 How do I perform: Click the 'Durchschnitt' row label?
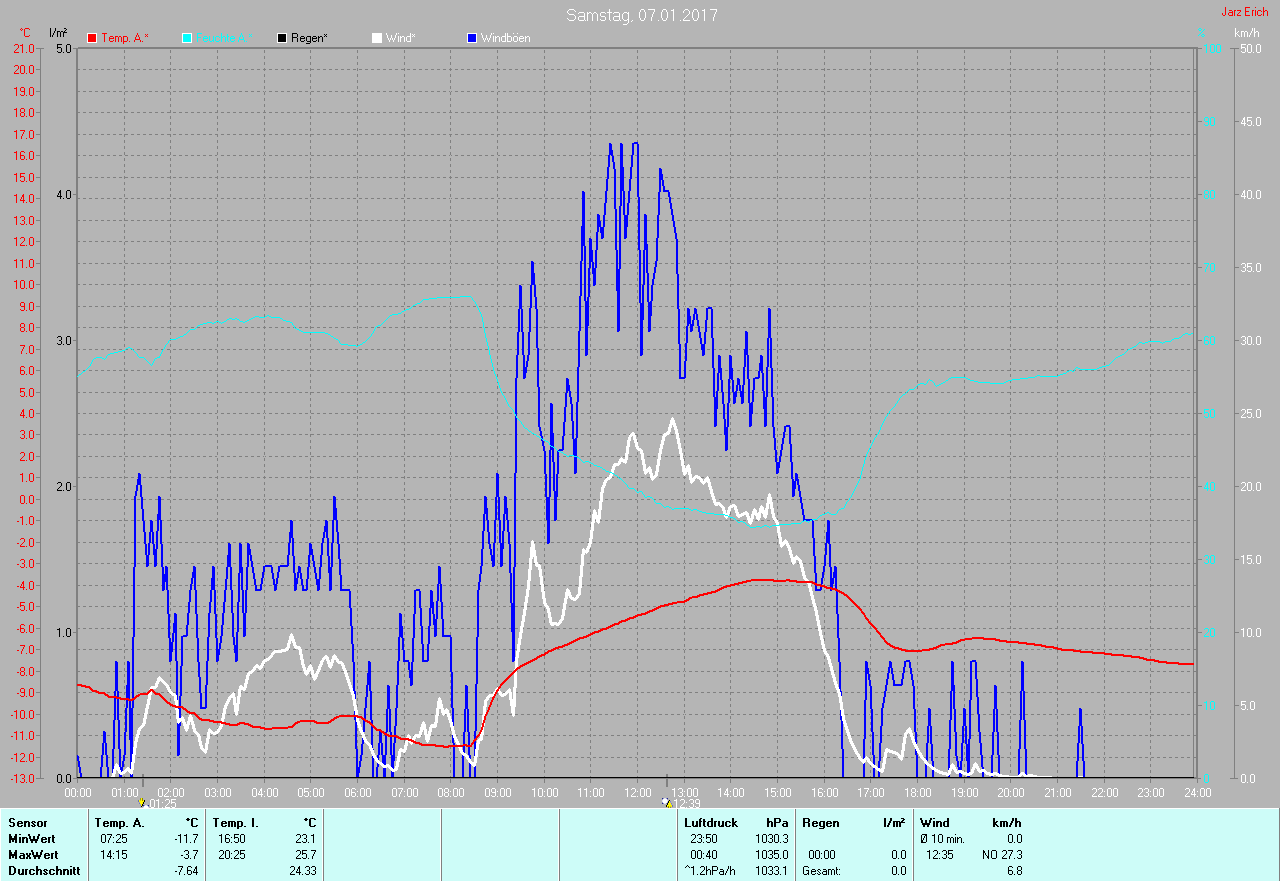(44, 871)
